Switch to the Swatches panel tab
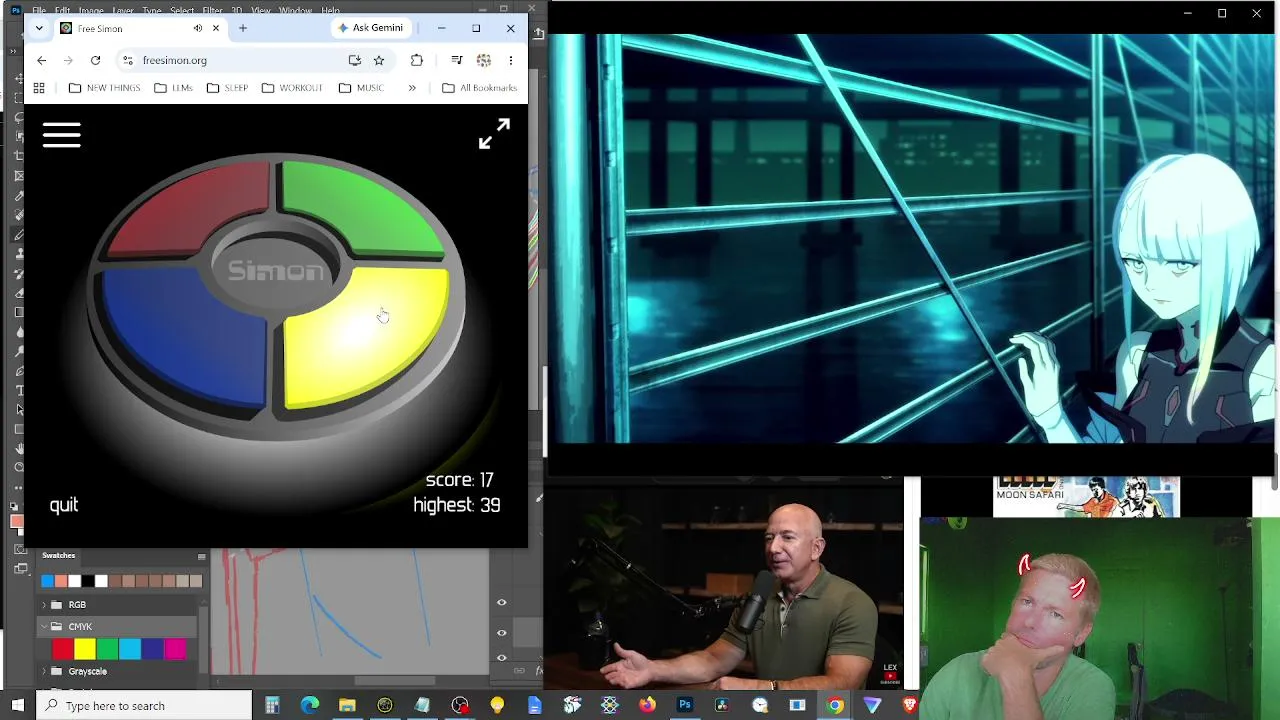 (59, 556)
